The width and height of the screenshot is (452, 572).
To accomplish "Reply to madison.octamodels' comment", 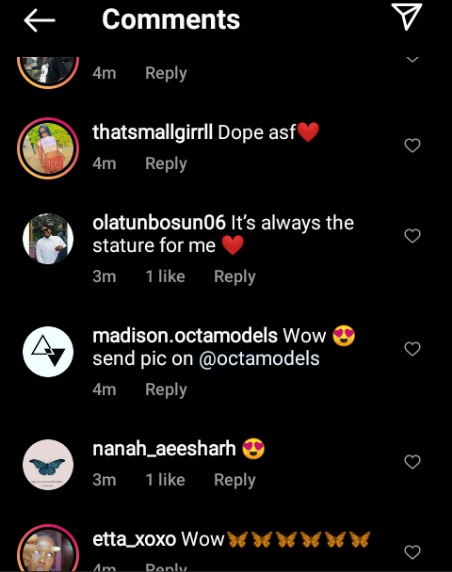I will pos(166,390).
